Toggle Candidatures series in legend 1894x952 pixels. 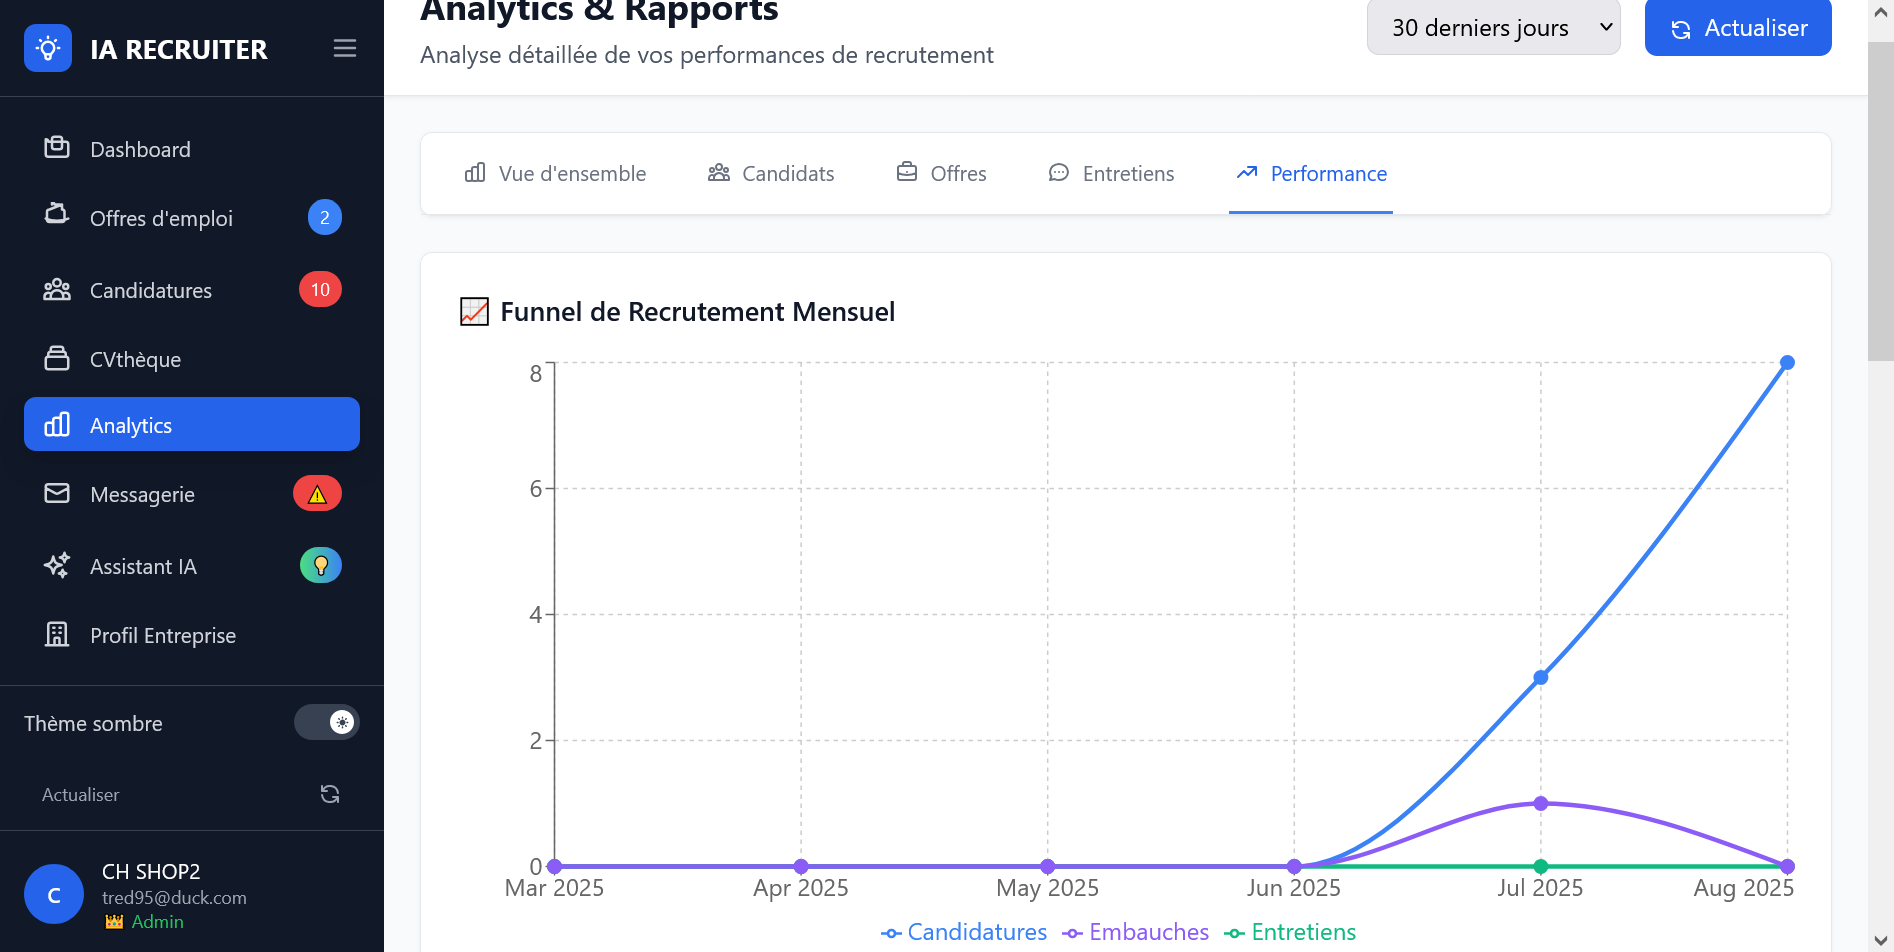click(963, 932)
